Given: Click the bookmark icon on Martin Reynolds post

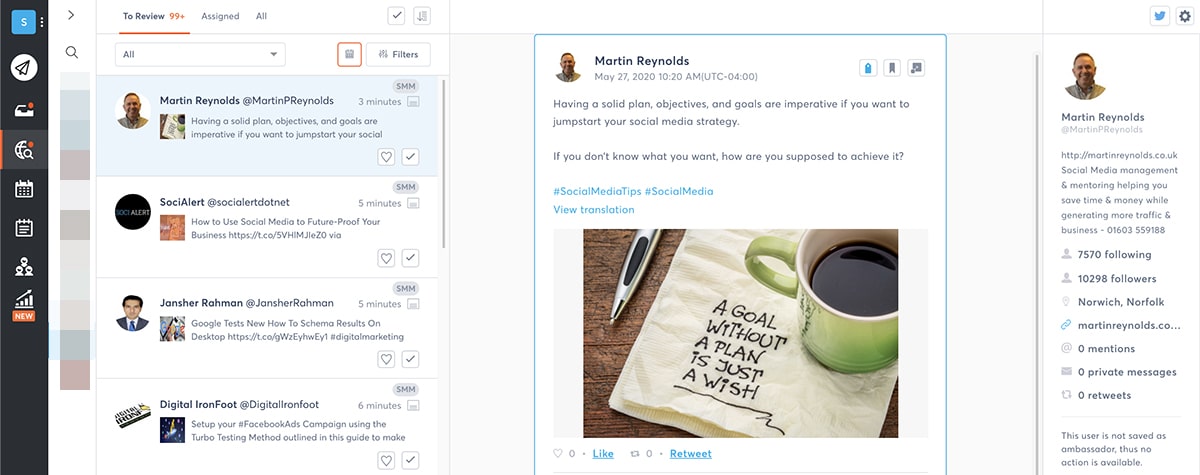Looking at the screenshot, I should (892, 68).
